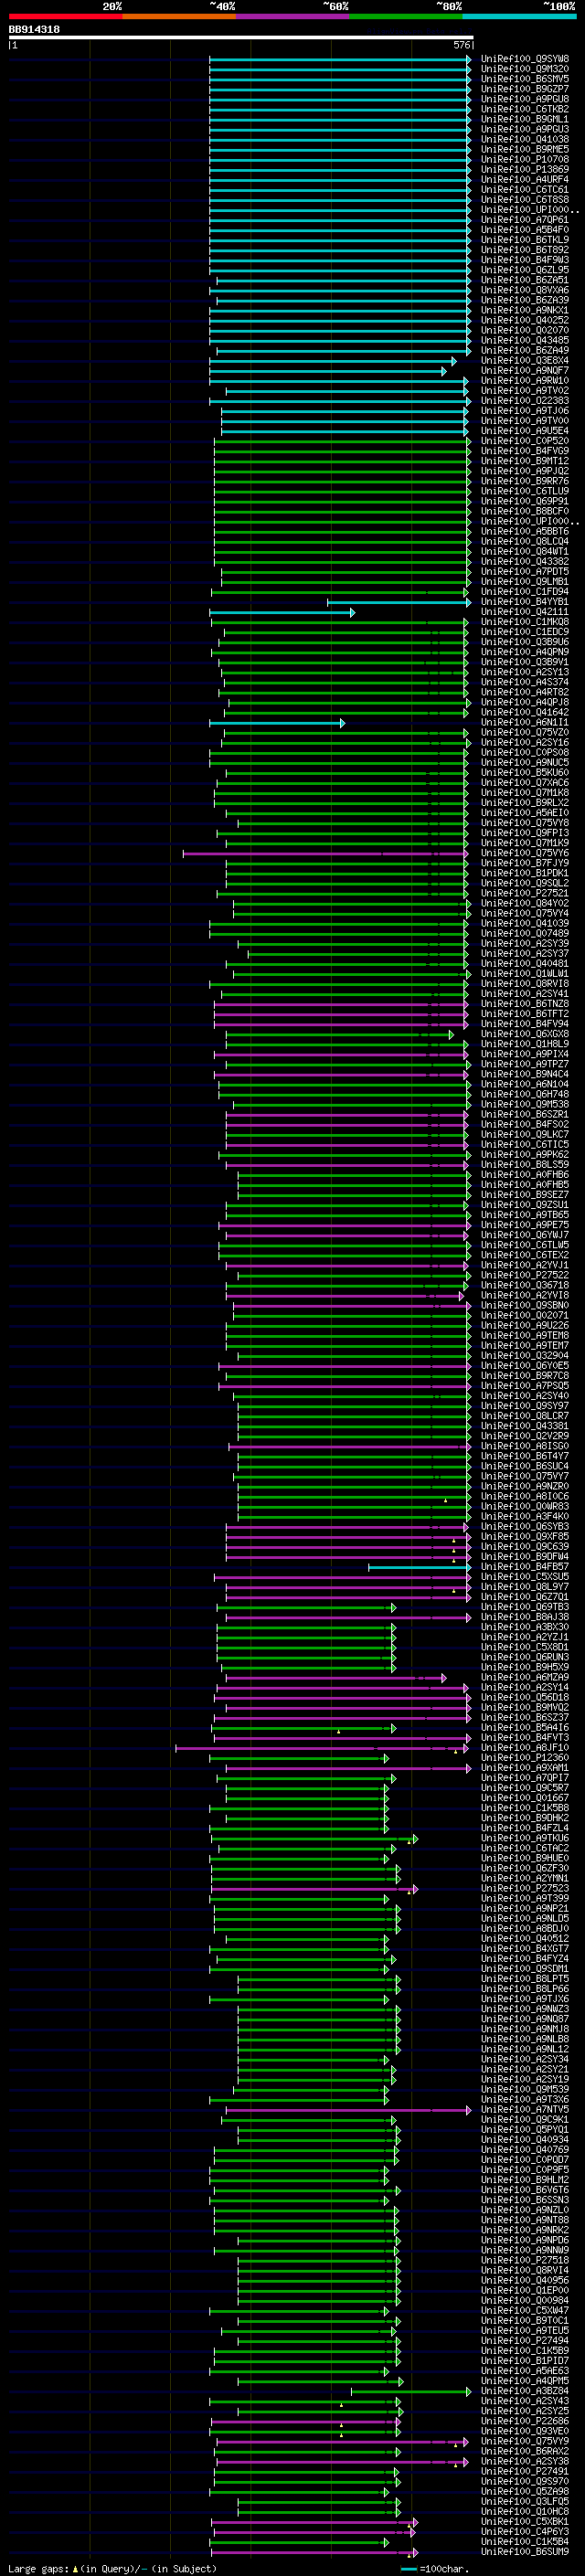Select the UniRef100_A9XAM1 label
Viewport: 585px width, 2576px height.
(525, 1768)
